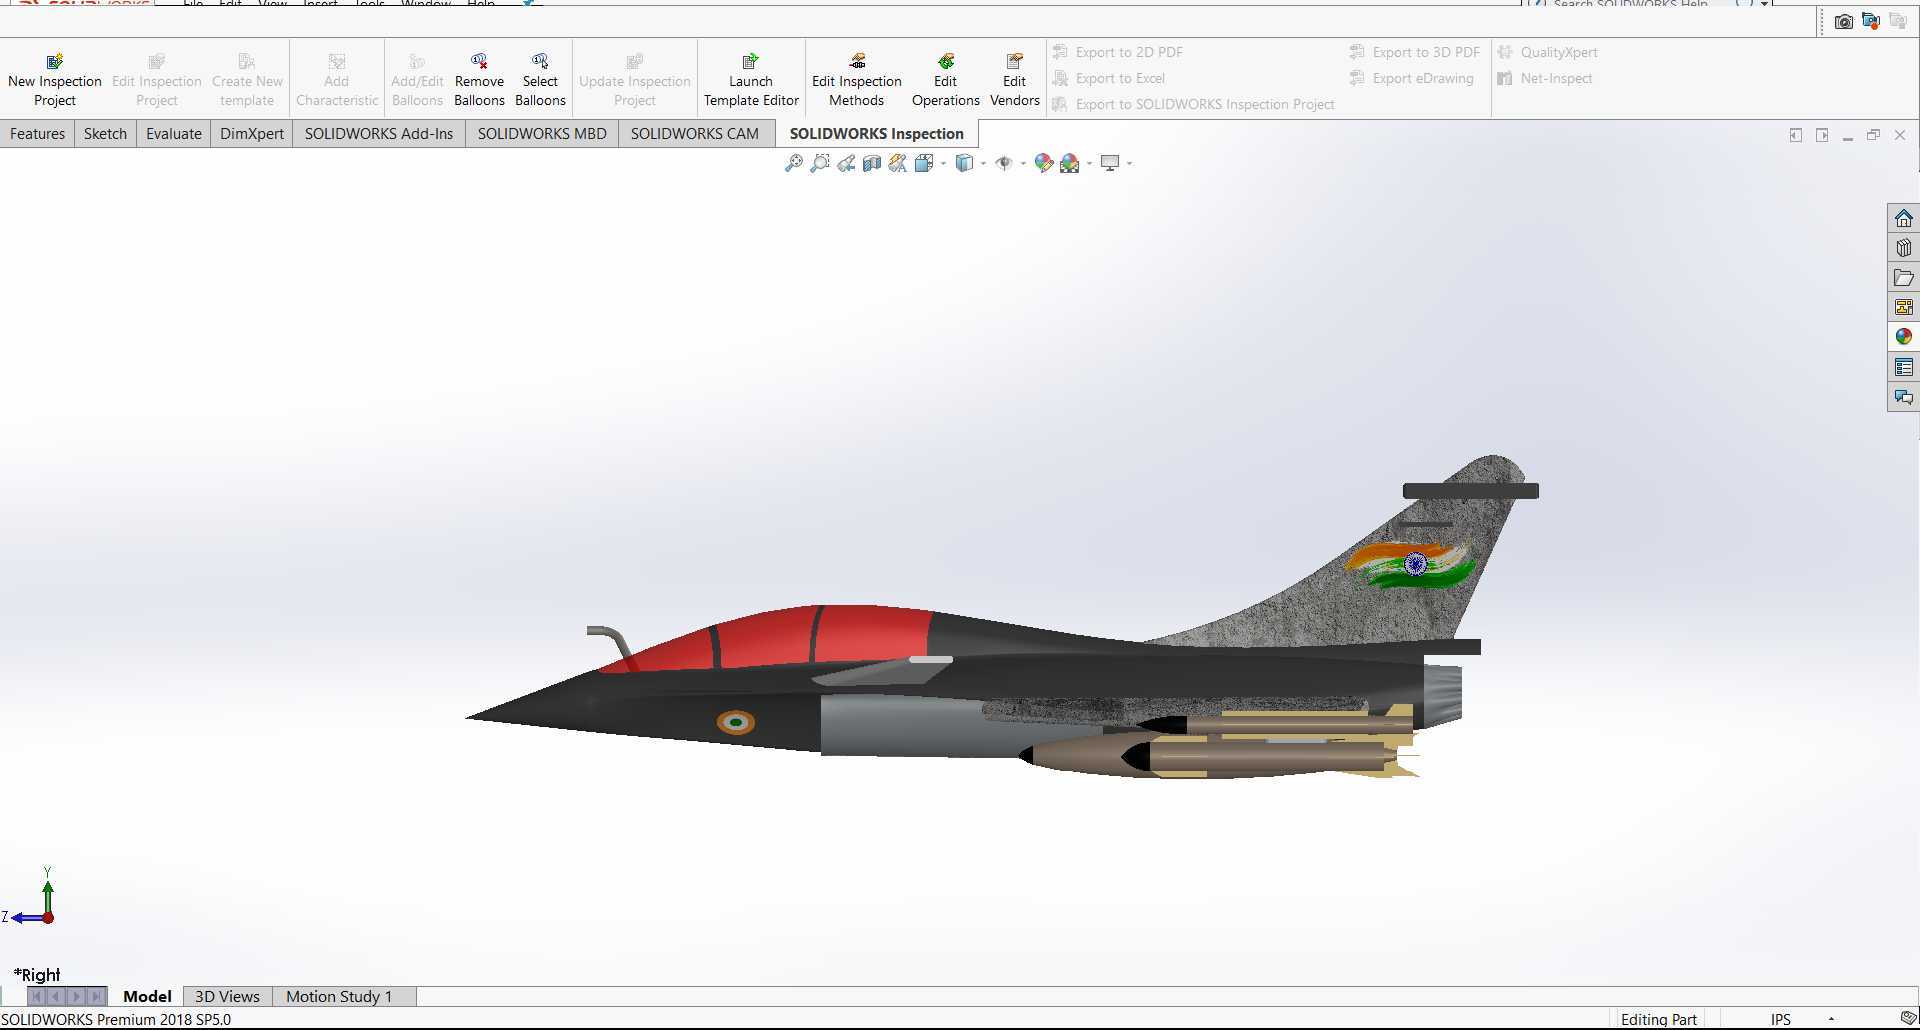Click the previous tab scroll arrow
Viewport: 1920px width, 1030px height.
[57, 996]
